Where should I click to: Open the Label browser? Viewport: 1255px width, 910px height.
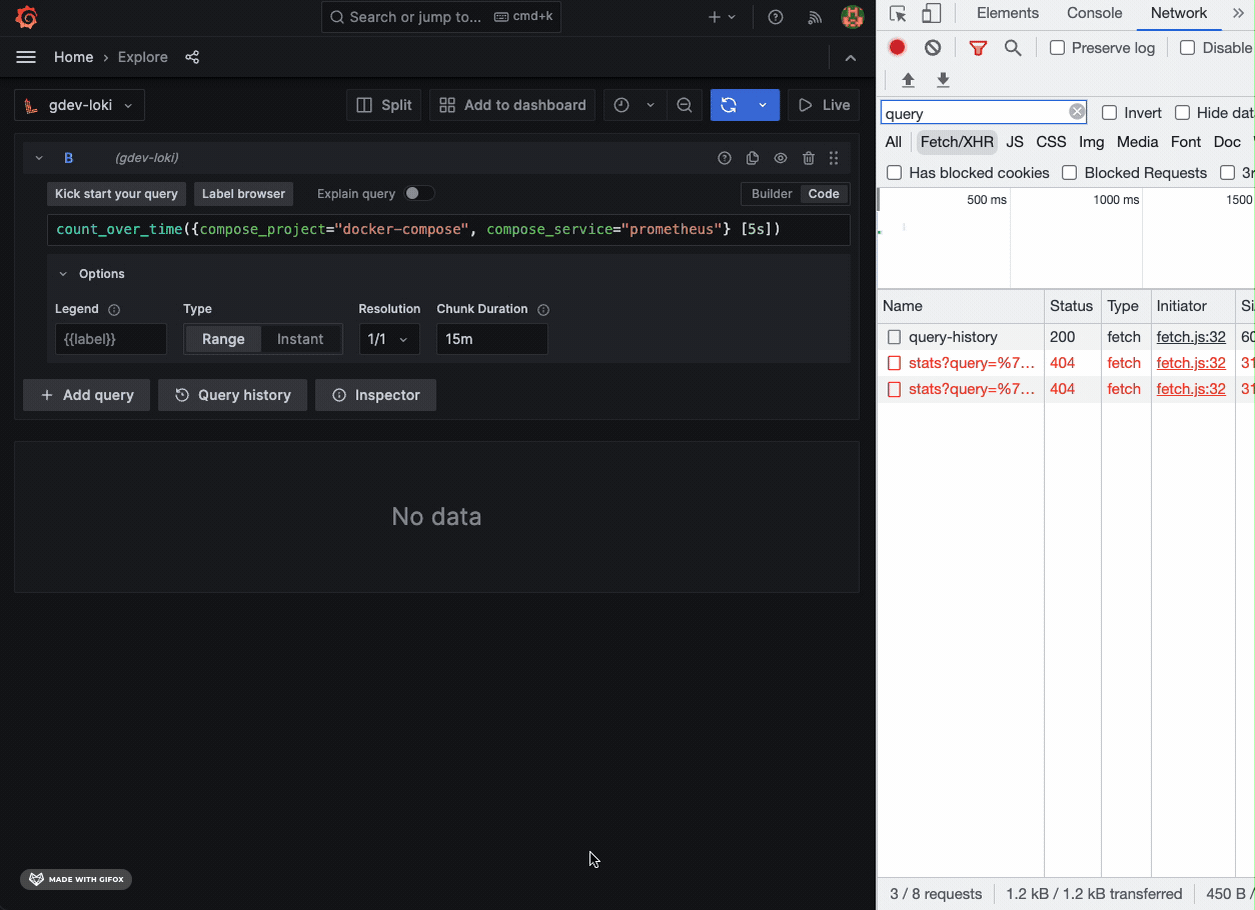pyautogui.click(x=243, y=193)
